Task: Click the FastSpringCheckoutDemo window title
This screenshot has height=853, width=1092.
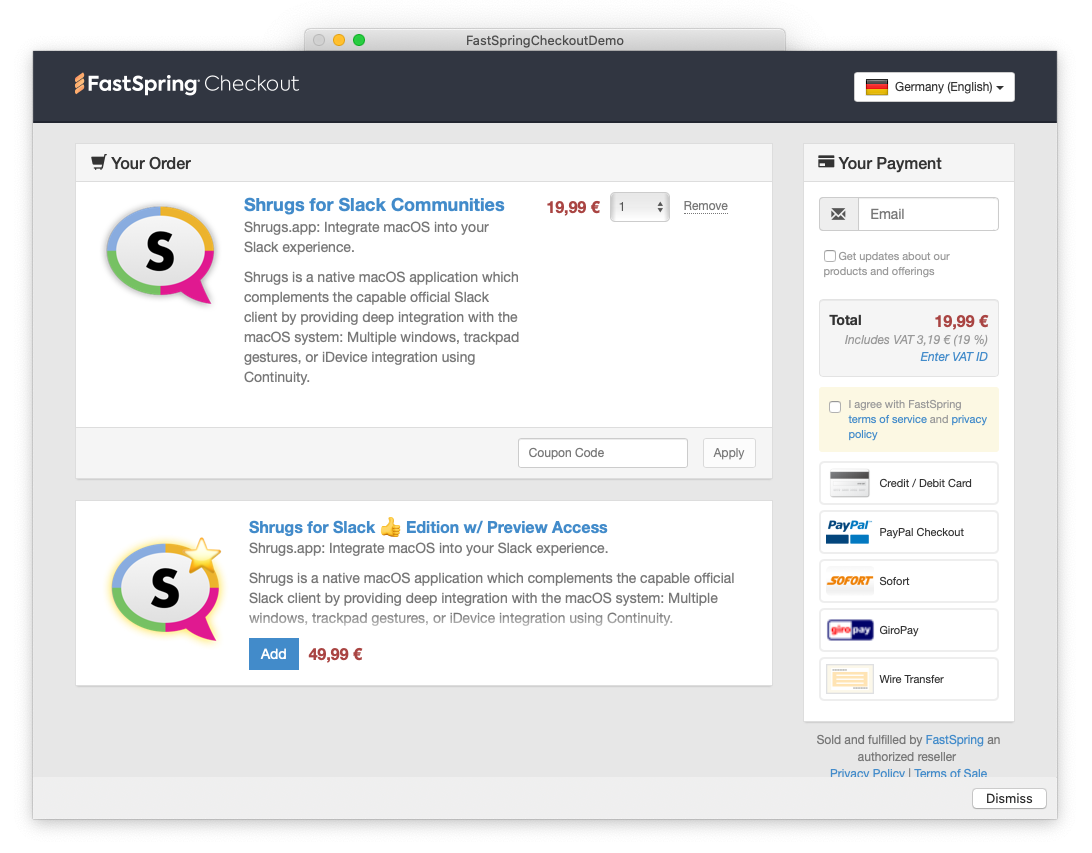Action: coord(545,40)
